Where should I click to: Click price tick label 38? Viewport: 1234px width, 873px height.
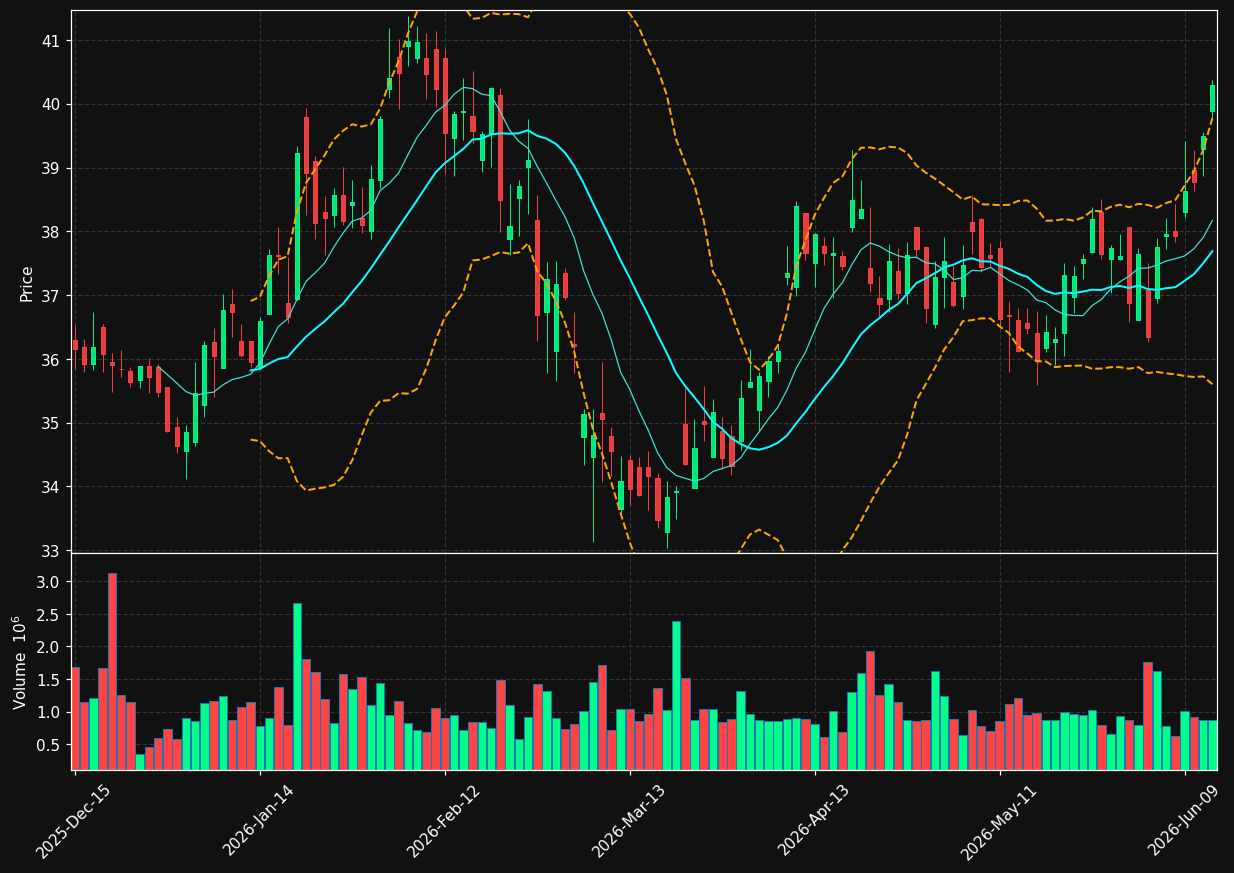click(51, 232)
